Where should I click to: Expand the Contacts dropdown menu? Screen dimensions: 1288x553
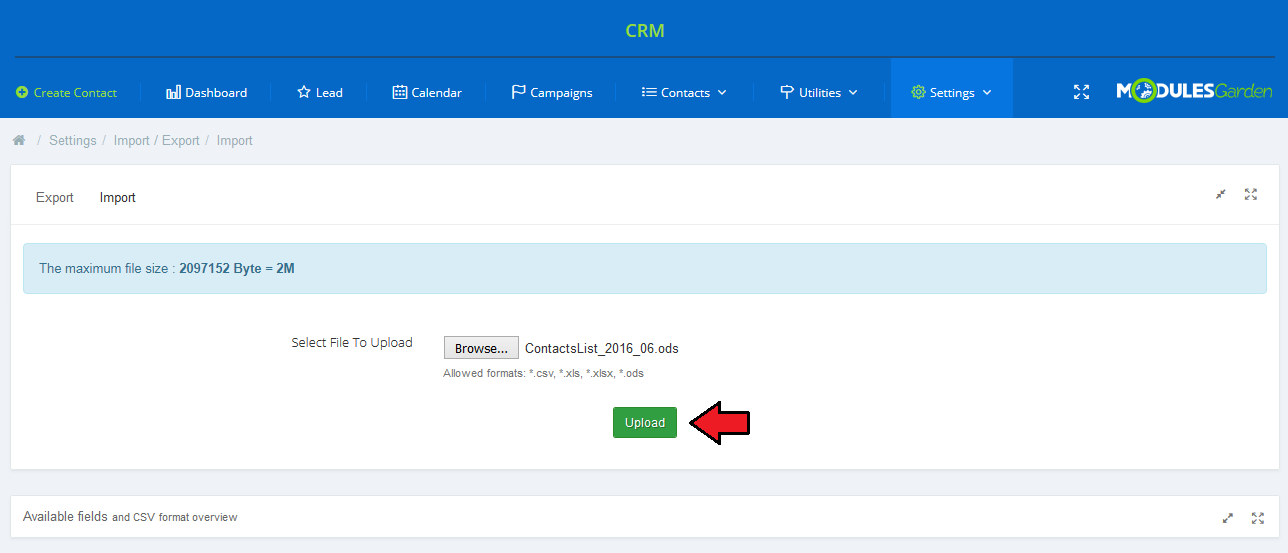[684, 92]
